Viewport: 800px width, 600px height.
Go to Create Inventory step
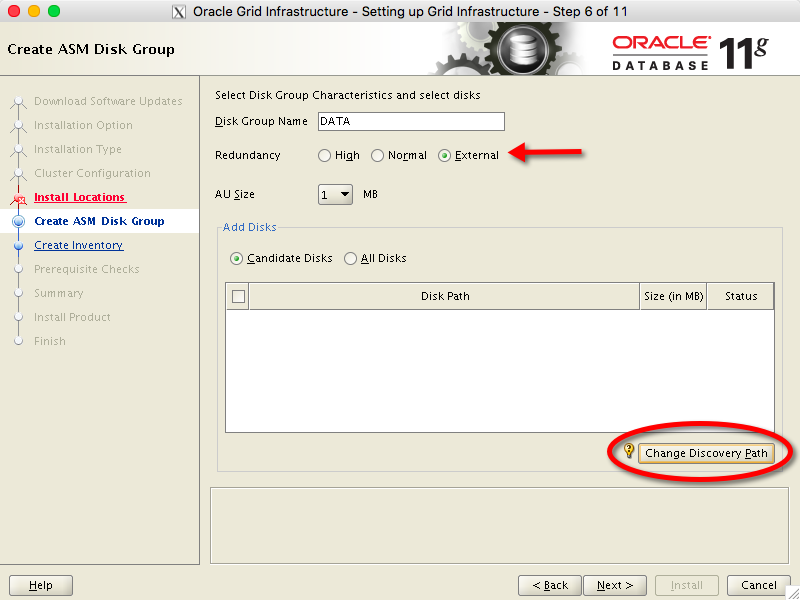(78, 245)
